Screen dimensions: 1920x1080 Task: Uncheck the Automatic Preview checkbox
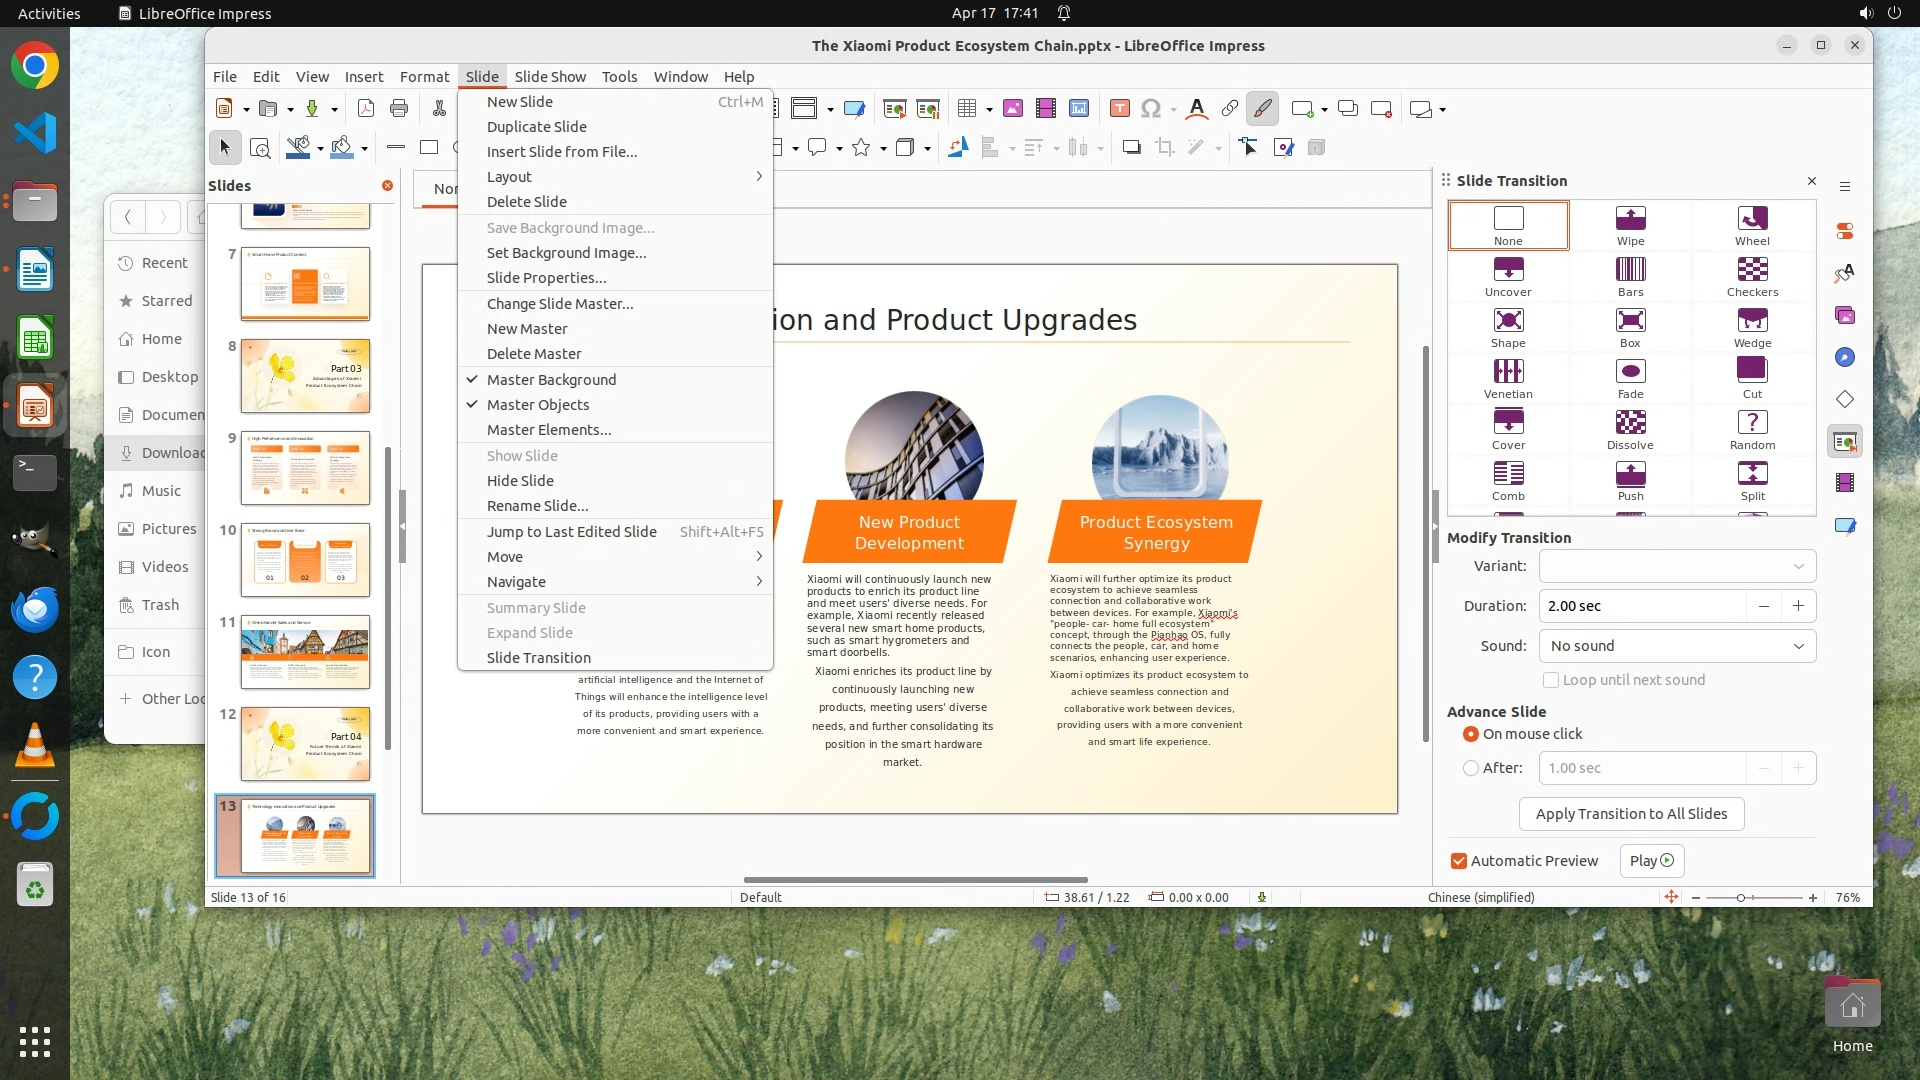[x=1459, y=861]
